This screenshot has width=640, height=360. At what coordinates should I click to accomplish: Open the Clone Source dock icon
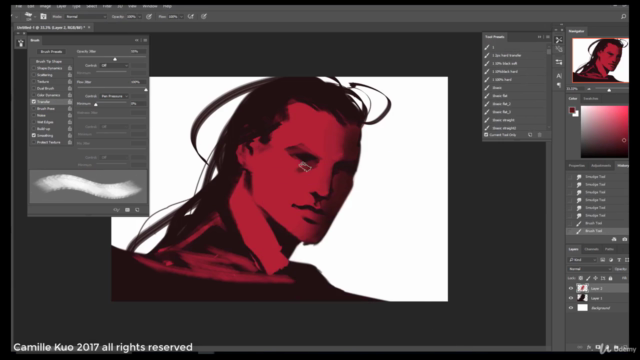559,49
